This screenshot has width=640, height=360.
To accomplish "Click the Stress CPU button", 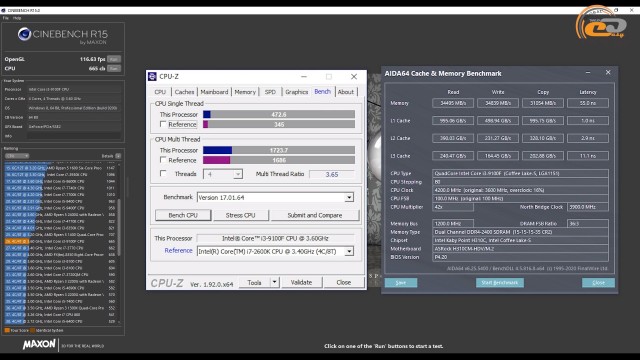I will (x=240, y=215).
